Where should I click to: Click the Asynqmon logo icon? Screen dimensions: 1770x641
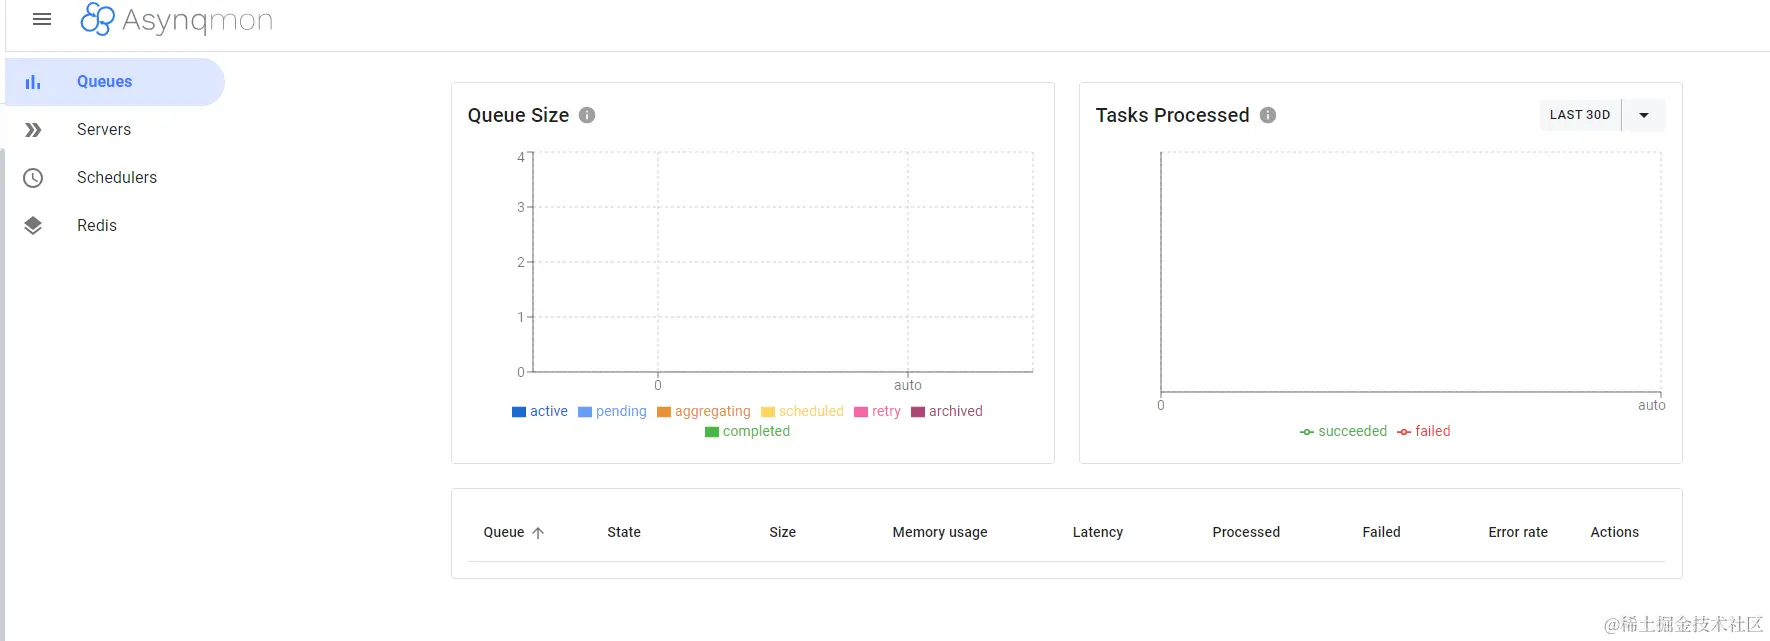click(97, 19)
